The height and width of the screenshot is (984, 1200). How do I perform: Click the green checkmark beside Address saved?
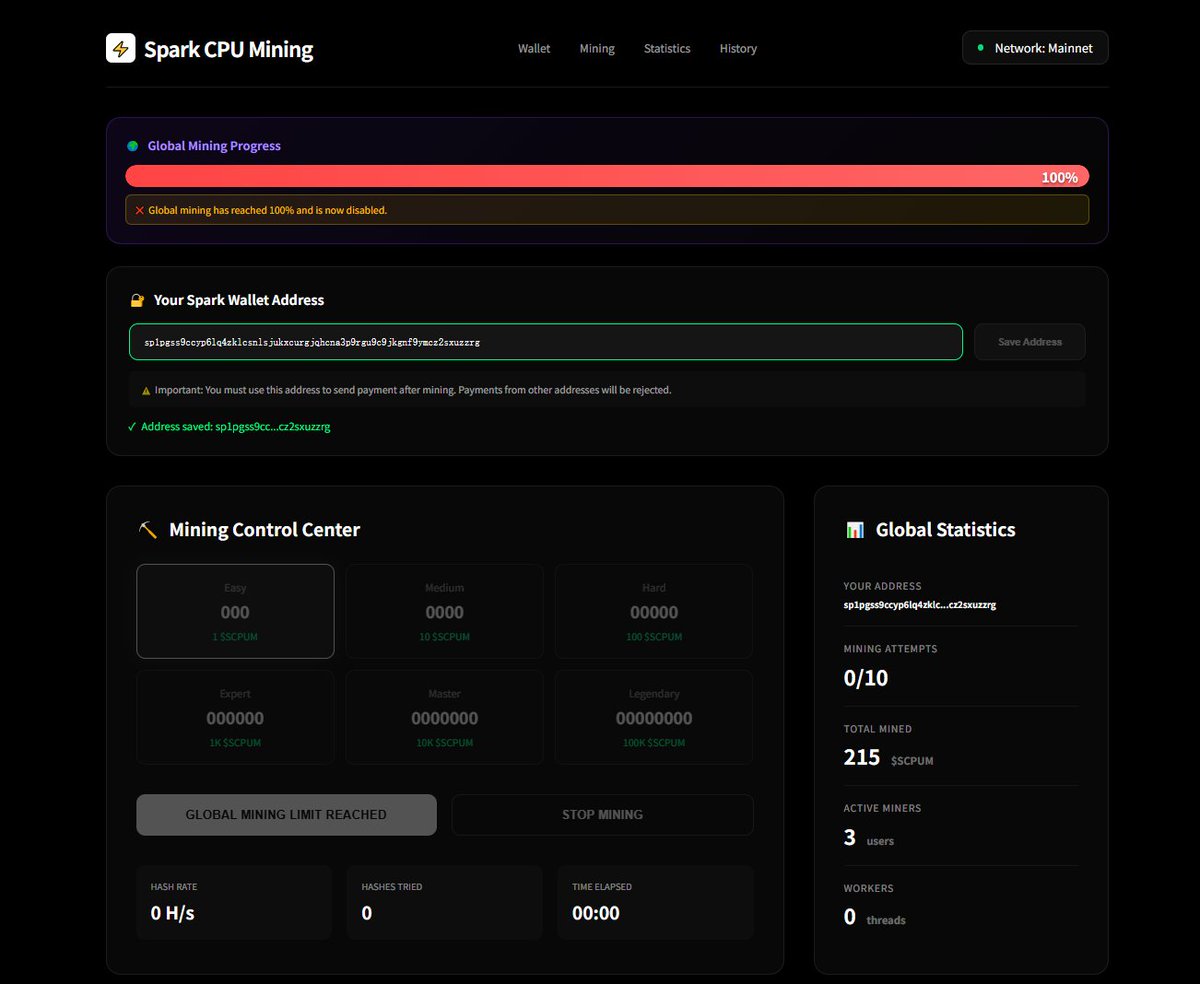coord(132,427)
